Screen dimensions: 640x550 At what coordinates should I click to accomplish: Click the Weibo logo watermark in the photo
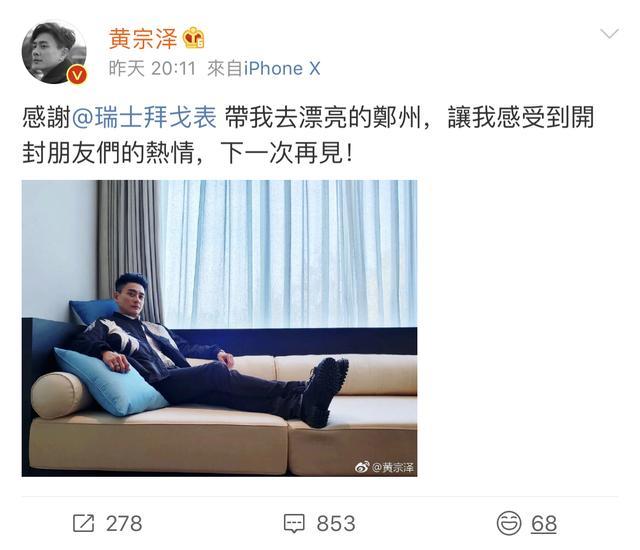[x=362, y=467]
